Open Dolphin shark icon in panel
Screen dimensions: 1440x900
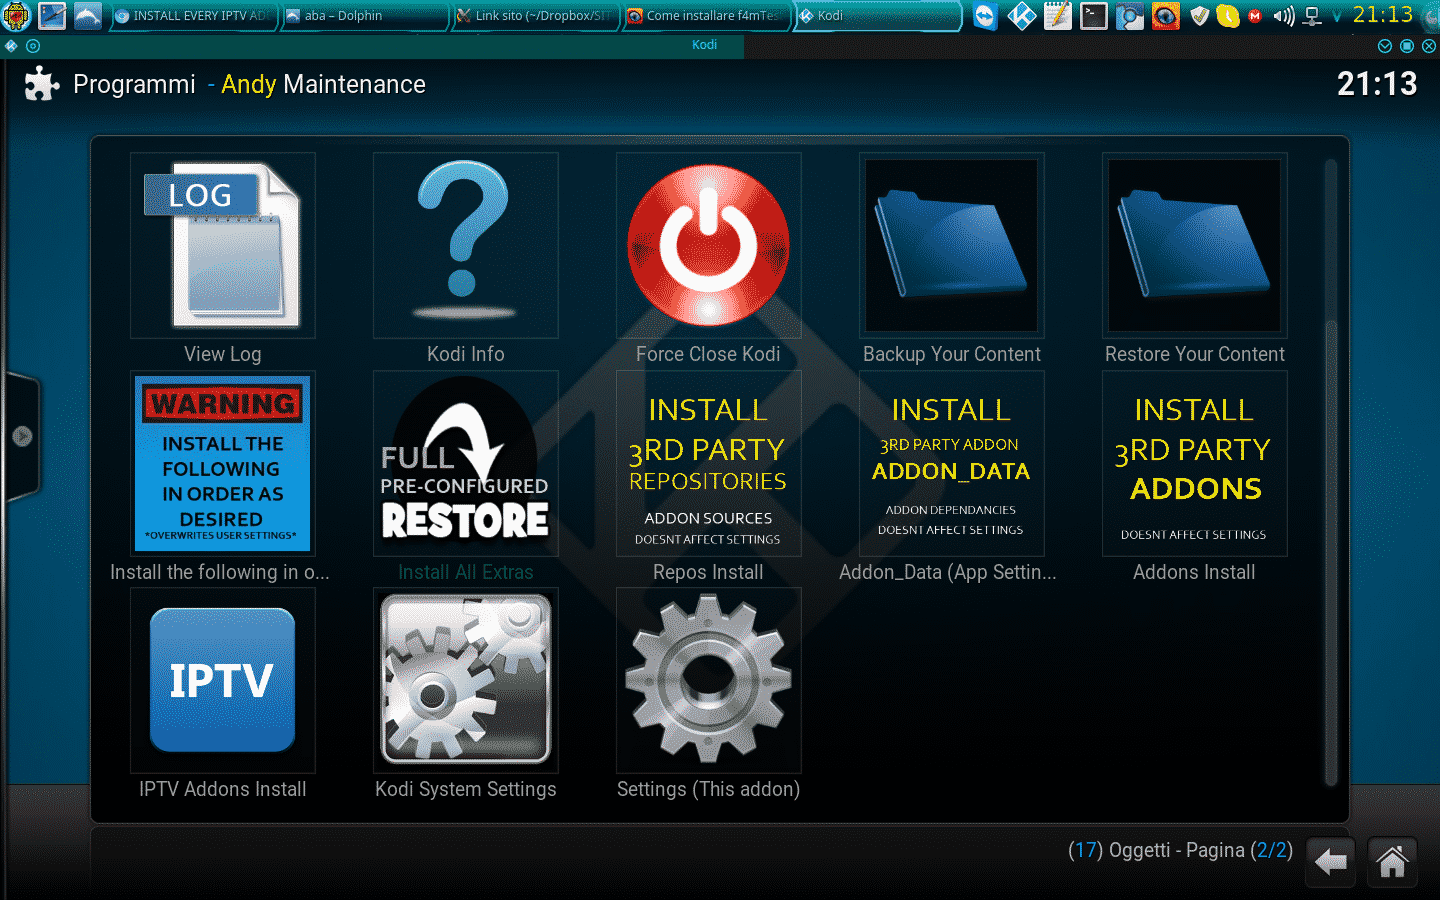tap(88, 16)
